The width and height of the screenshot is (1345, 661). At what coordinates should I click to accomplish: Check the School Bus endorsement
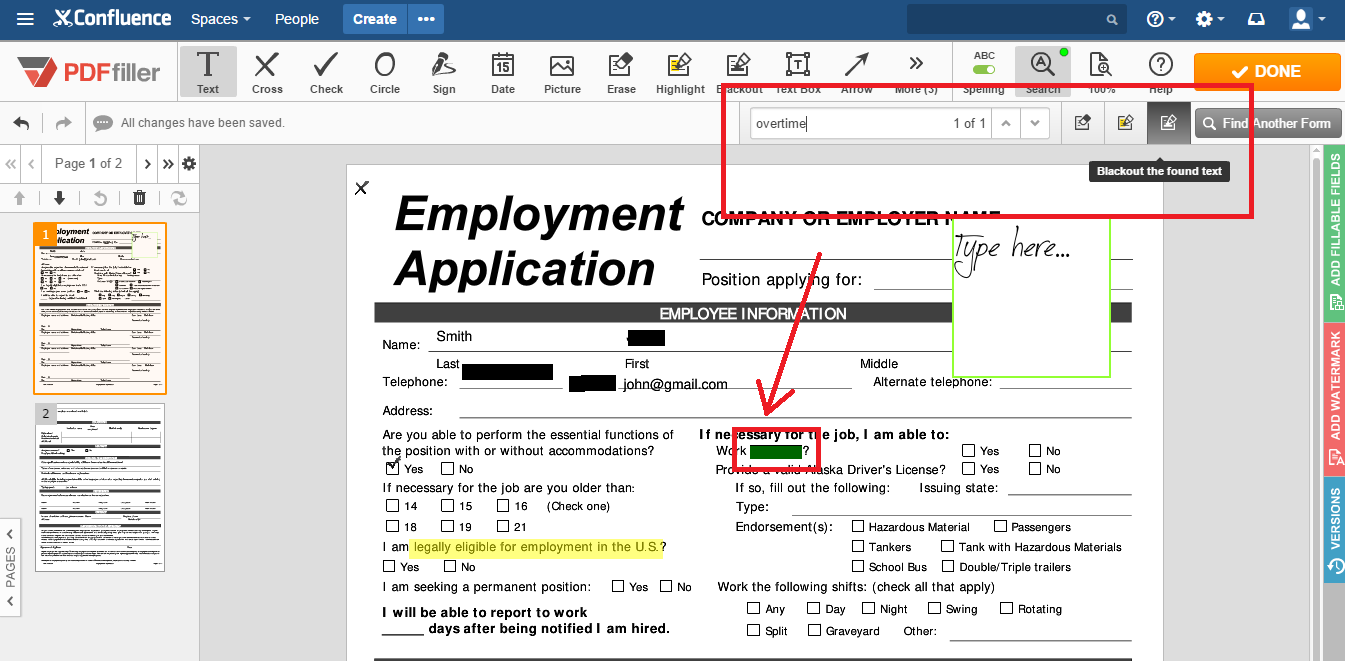[x=858, y=566]
